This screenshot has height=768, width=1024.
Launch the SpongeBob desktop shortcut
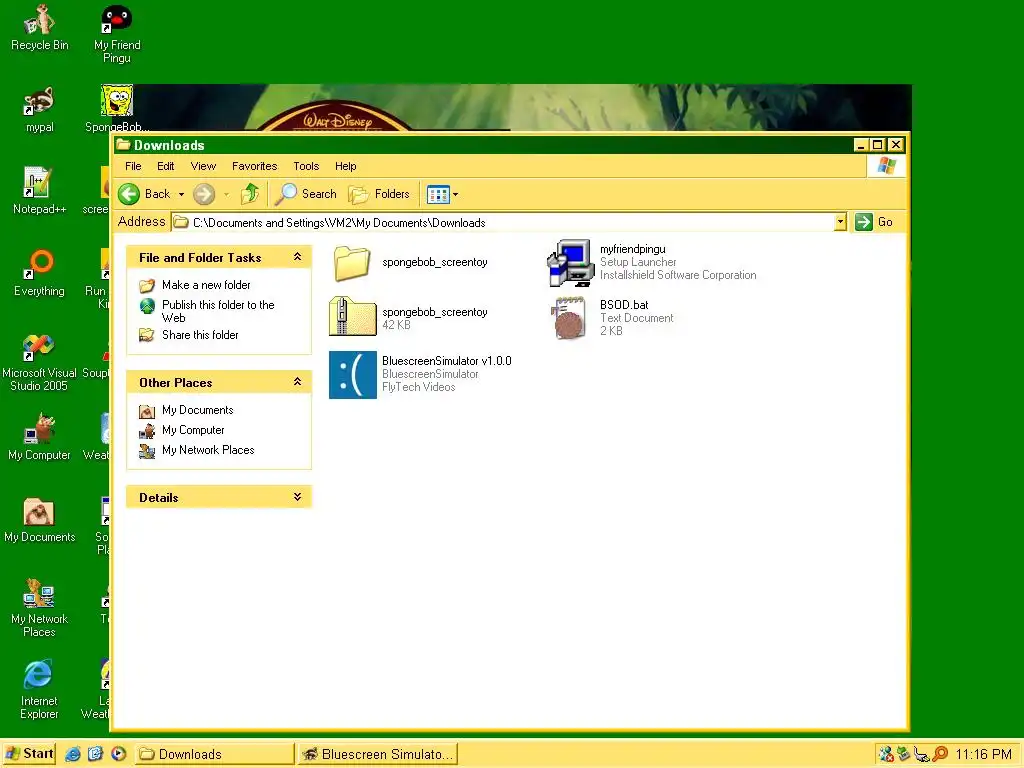[117, 108]
